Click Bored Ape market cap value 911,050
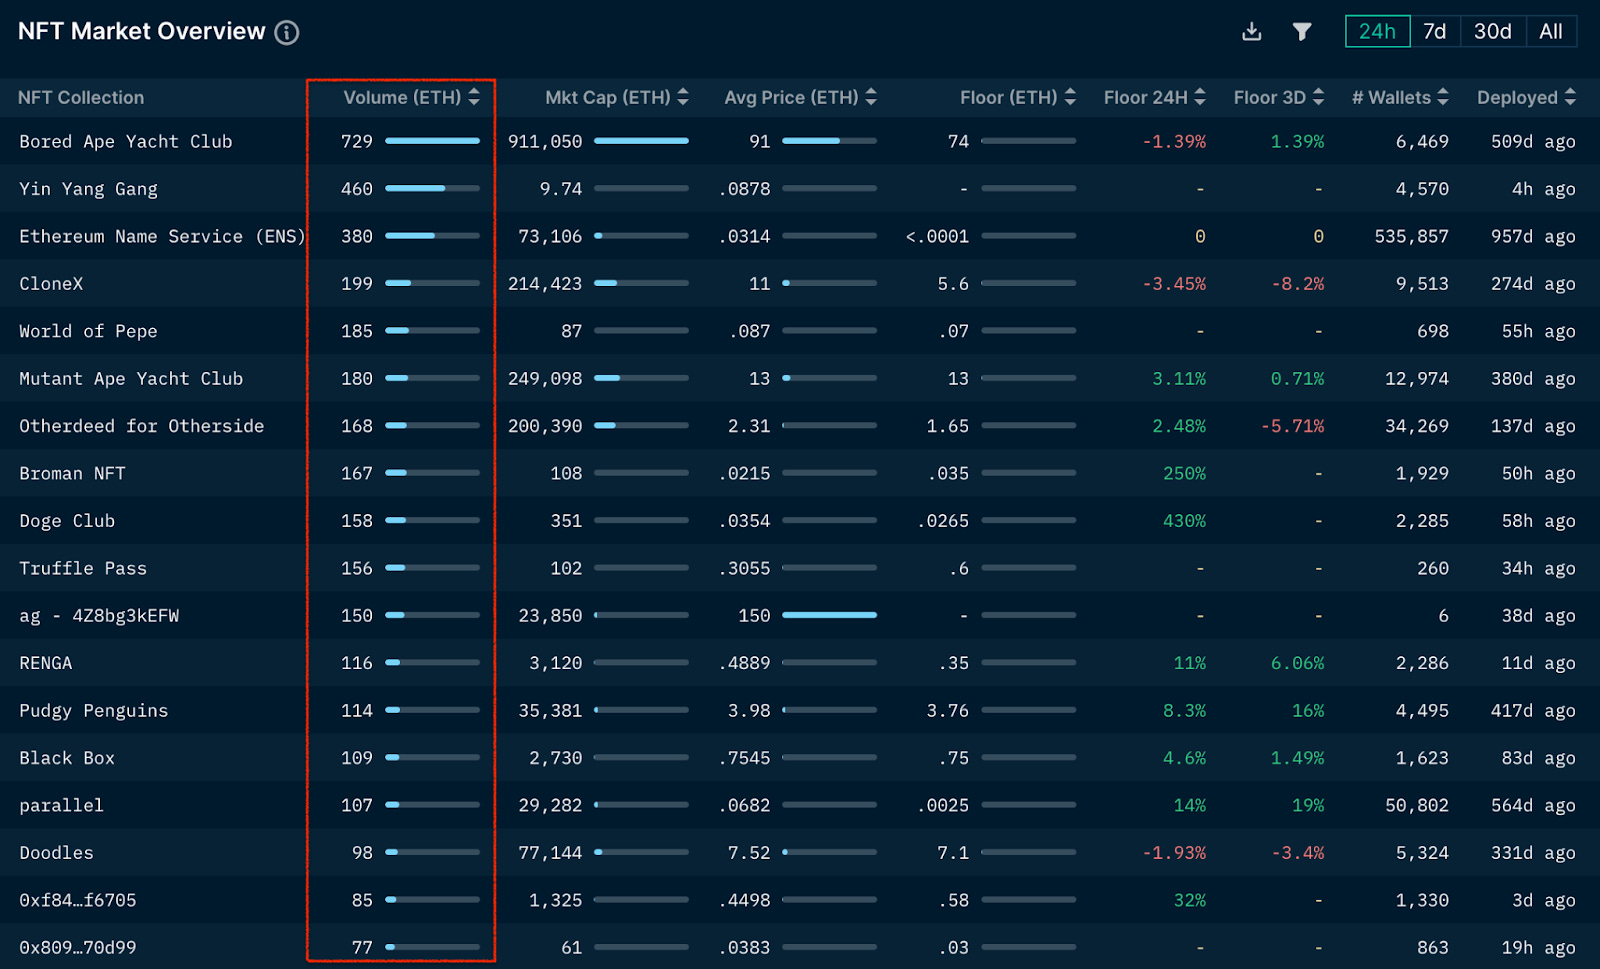The width and height of the screenshot is (1600, 969). (545, 141)
